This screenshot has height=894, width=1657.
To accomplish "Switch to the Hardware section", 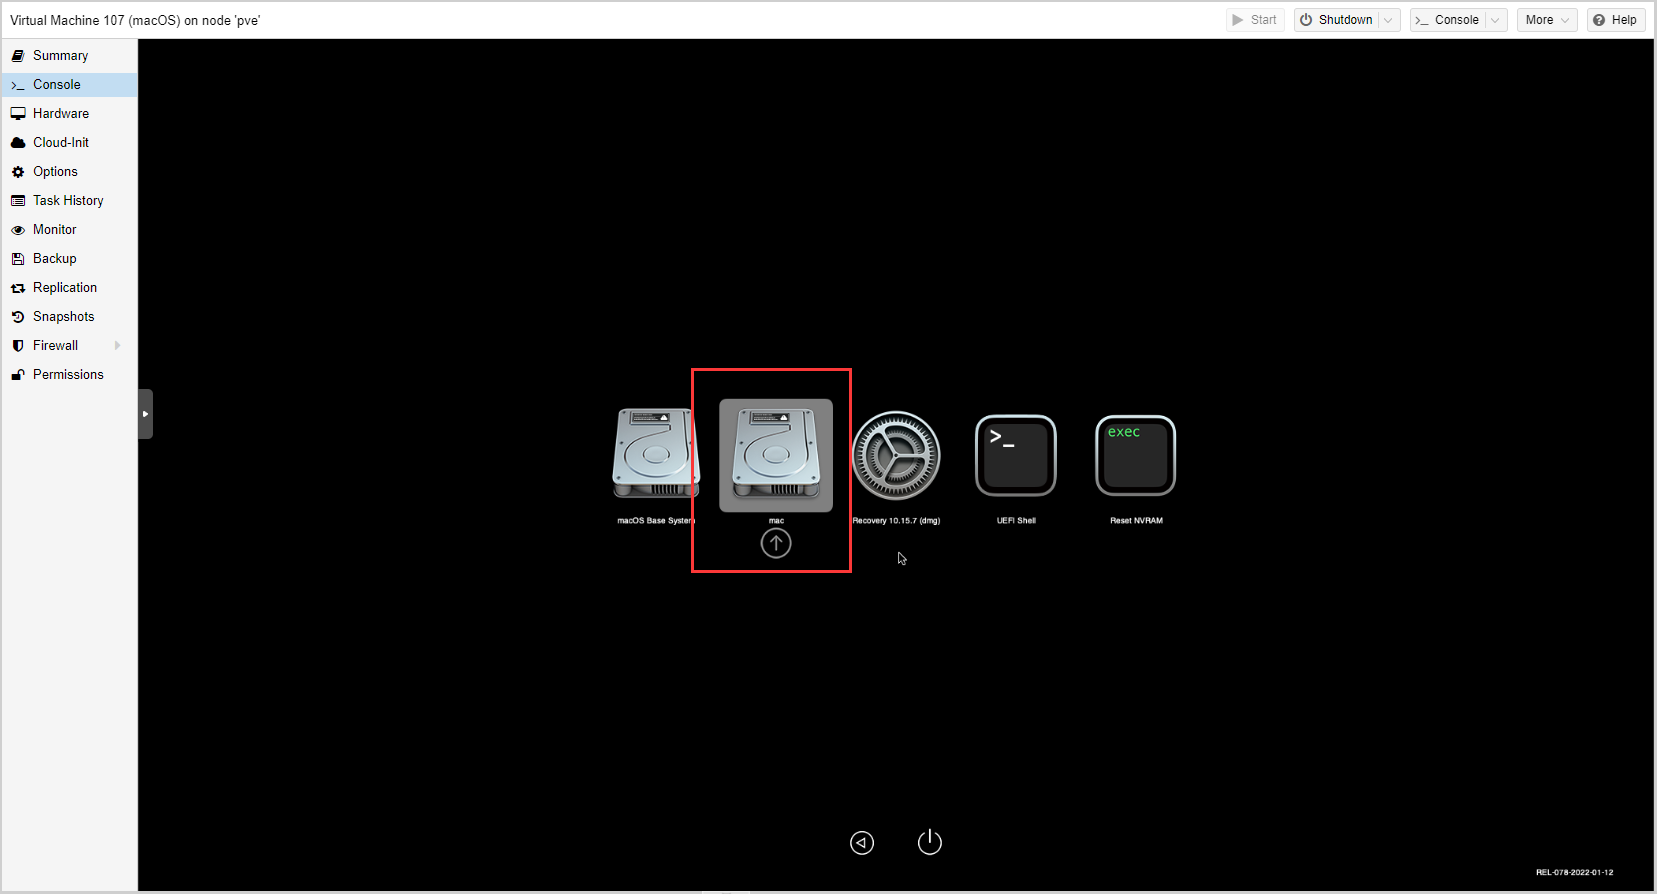I will [x=60, y=114].
